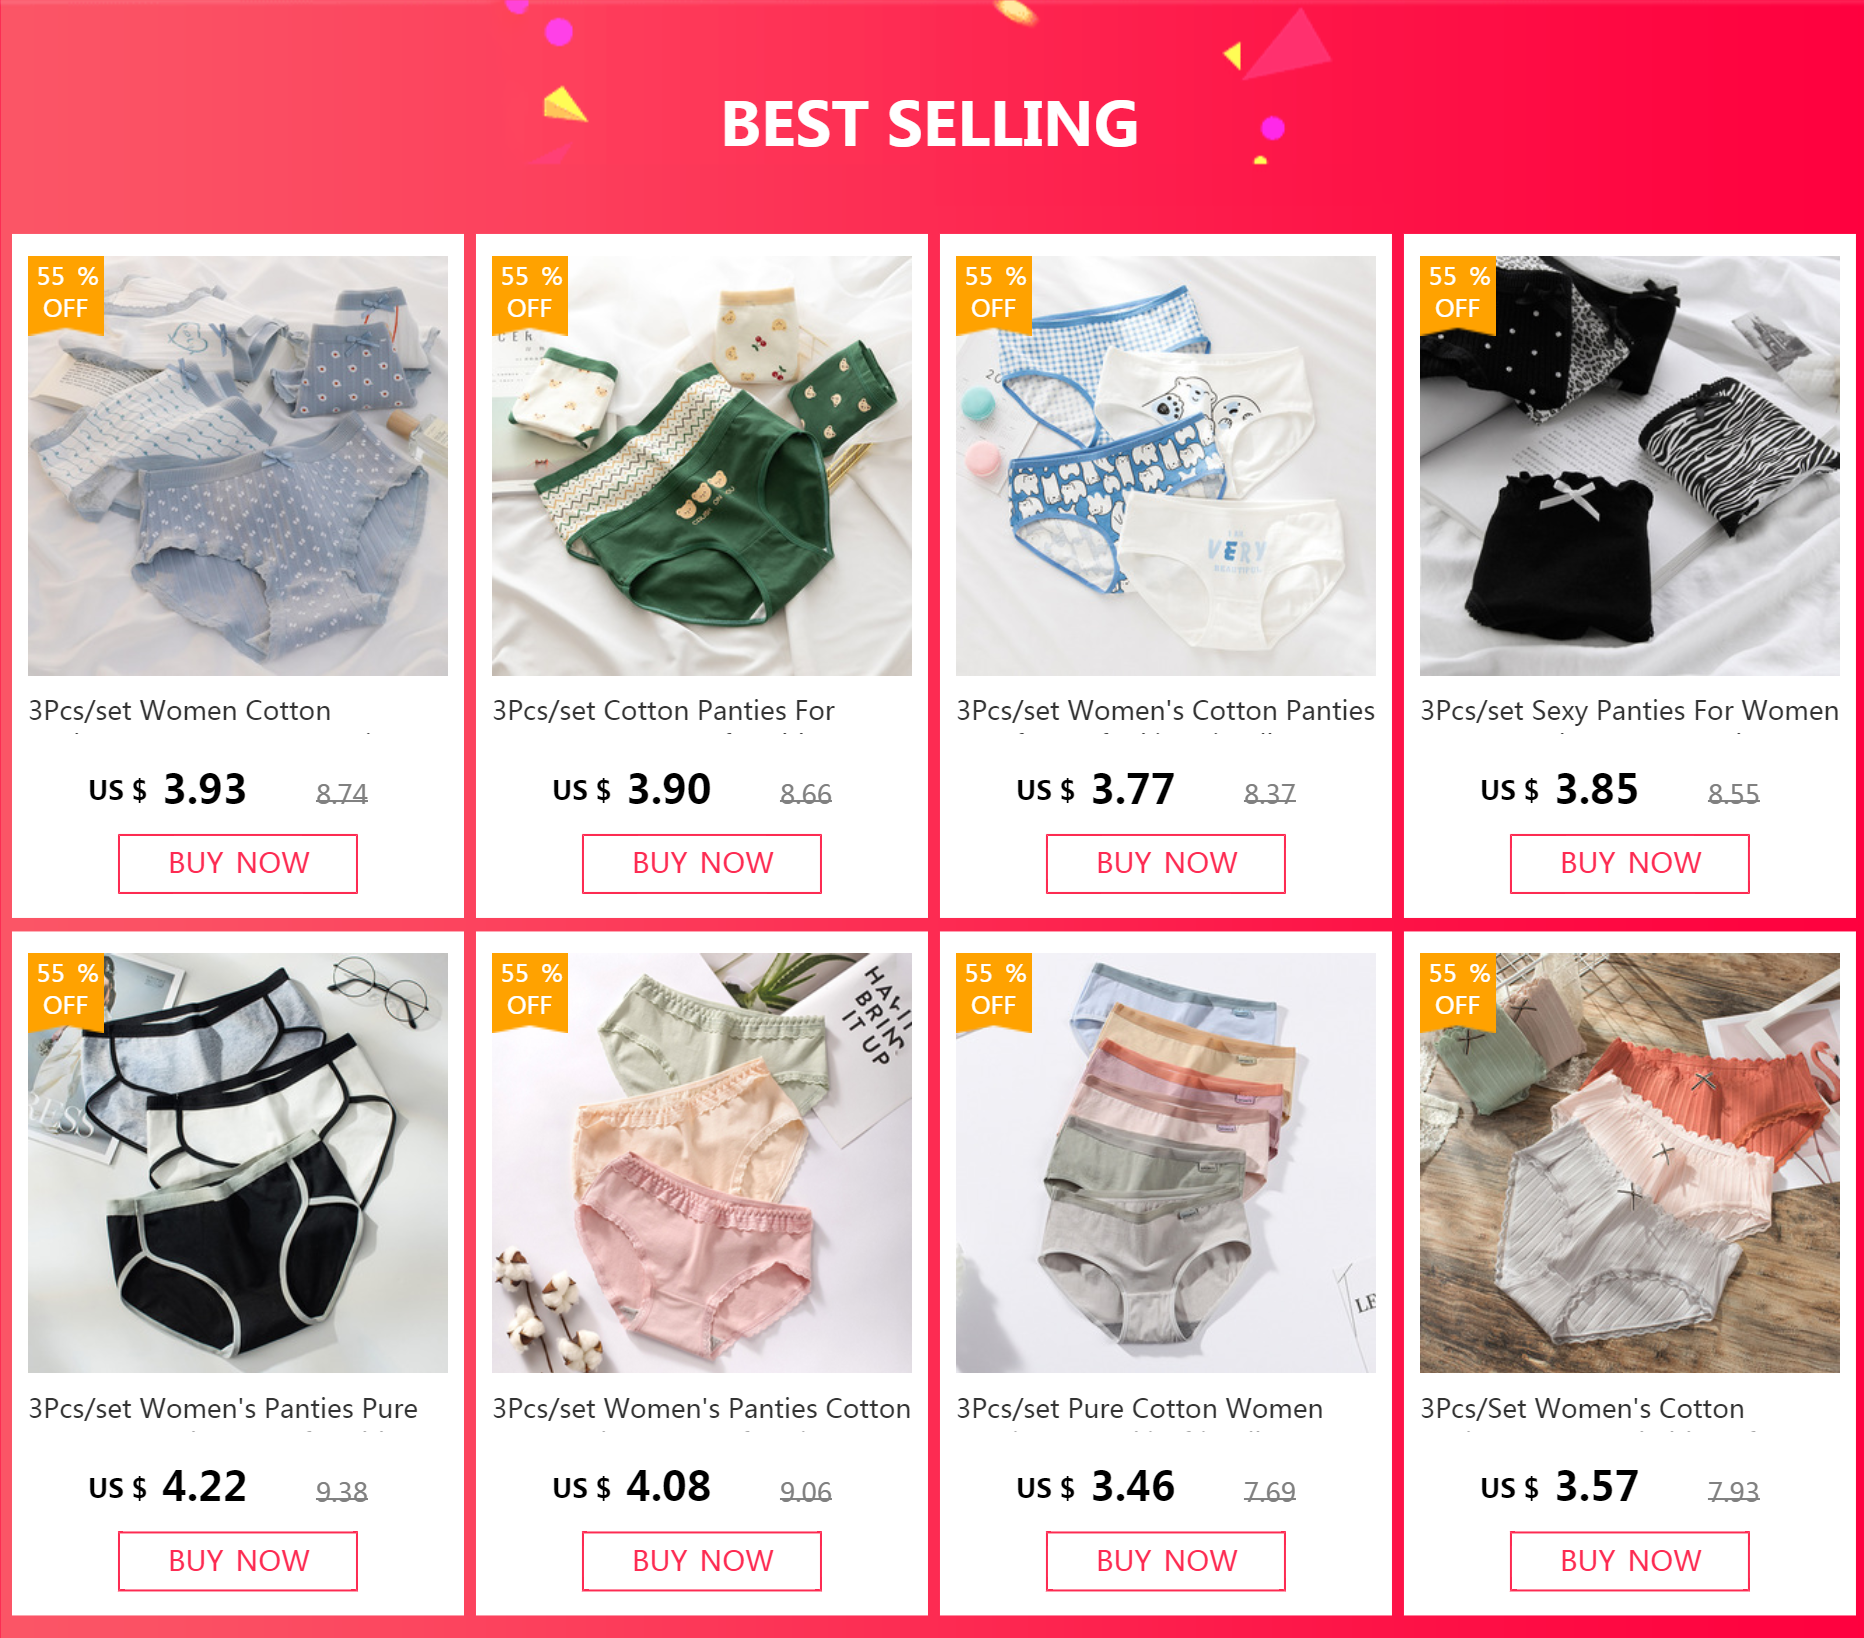The width and height of the screenshot is (1864, 1638).
Task: Click BUY NOW for the $3.85 set
Action: tap(1630, 863)
